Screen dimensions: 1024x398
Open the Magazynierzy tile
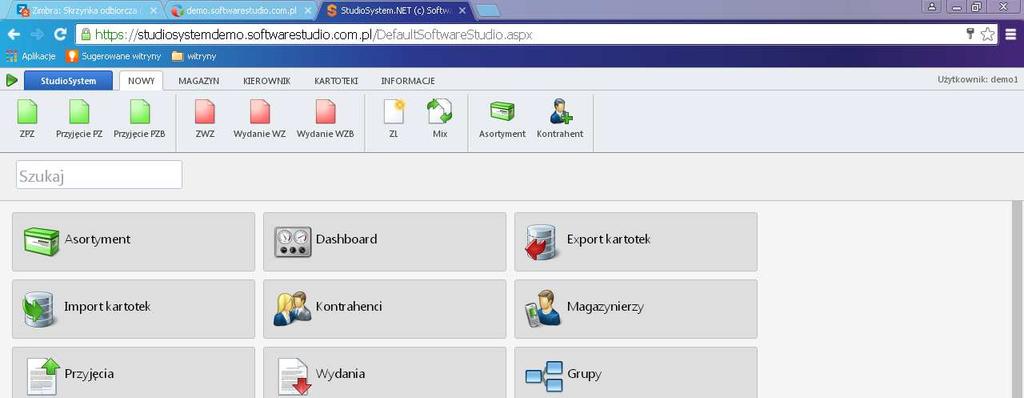(x=635, y=308)
